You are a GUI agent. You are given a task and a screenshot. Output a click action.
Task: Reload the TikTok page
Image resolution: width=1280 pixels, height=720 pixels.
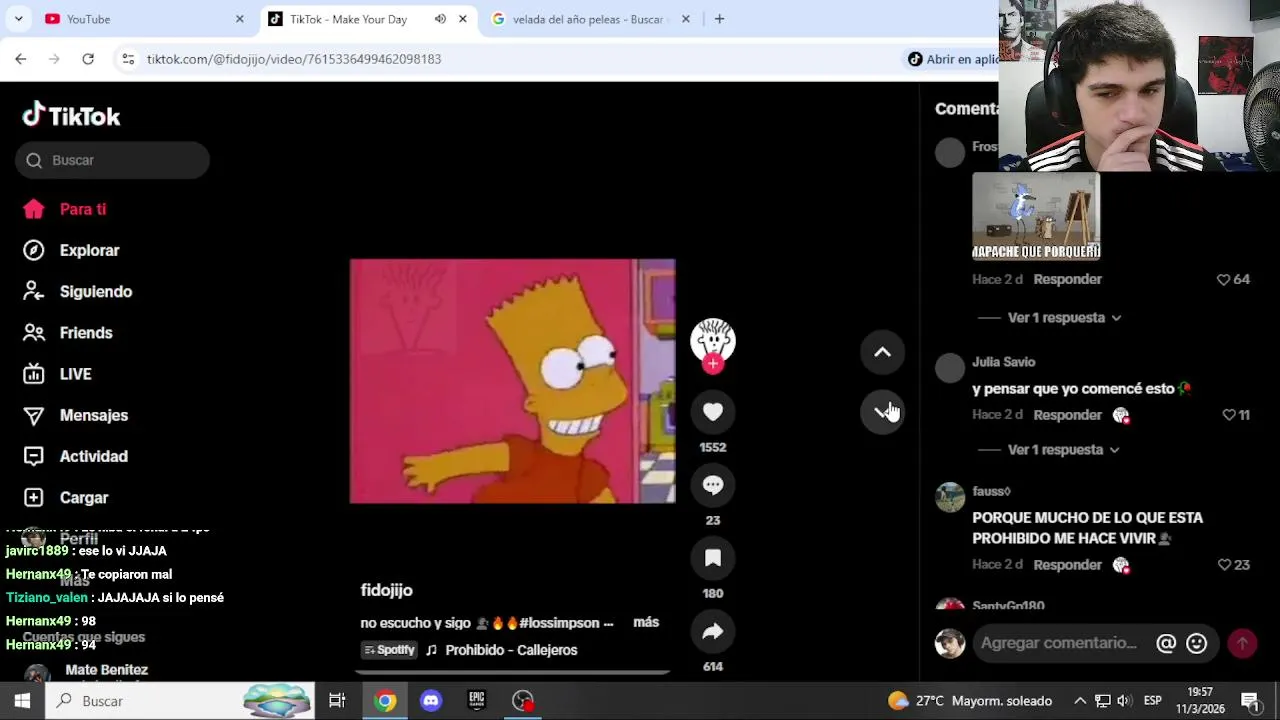click(88, 59)
